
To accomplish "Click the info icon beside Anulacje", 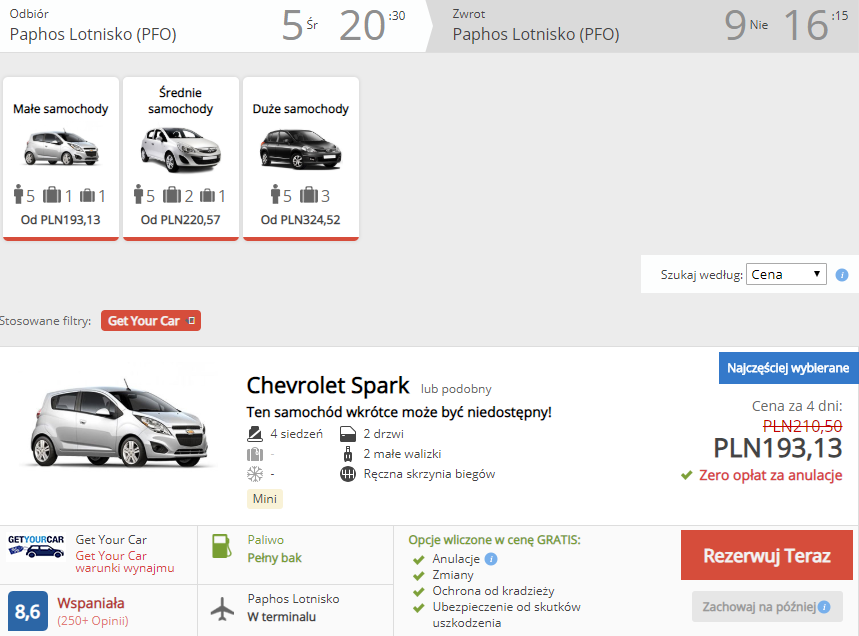I will point(491,559).
